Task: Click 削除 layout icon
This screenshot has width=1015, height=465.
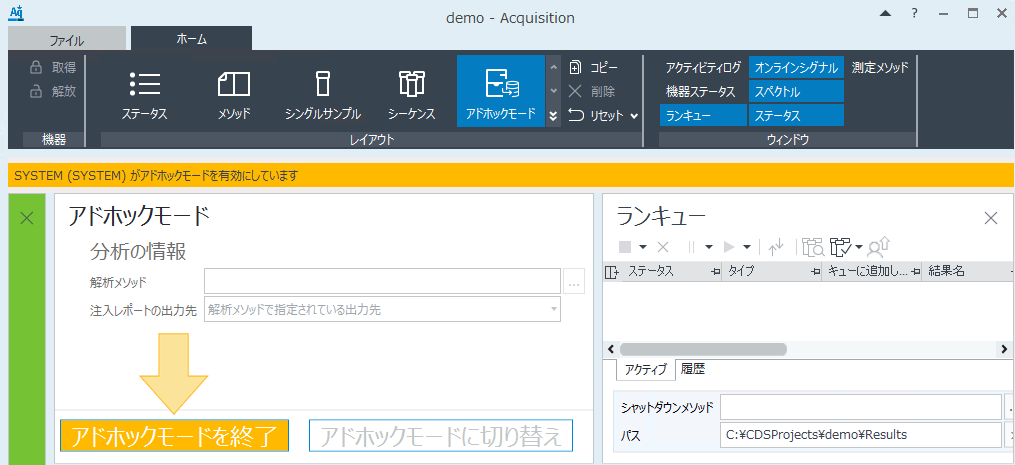Action: [x=575, y=91]
